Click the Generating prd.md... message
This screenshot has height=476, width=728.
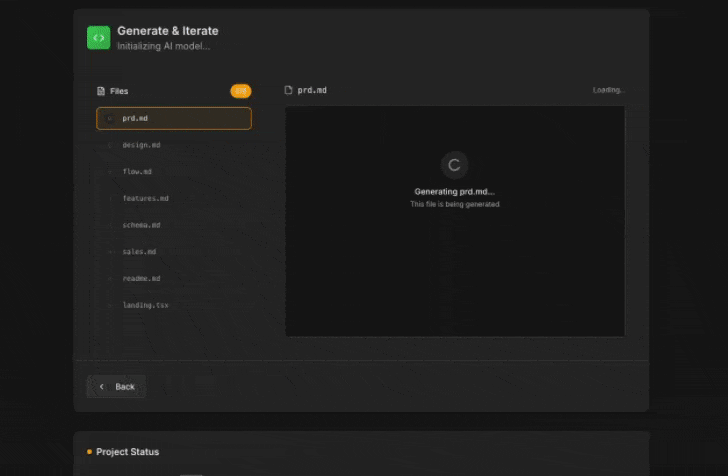[454, 192]
